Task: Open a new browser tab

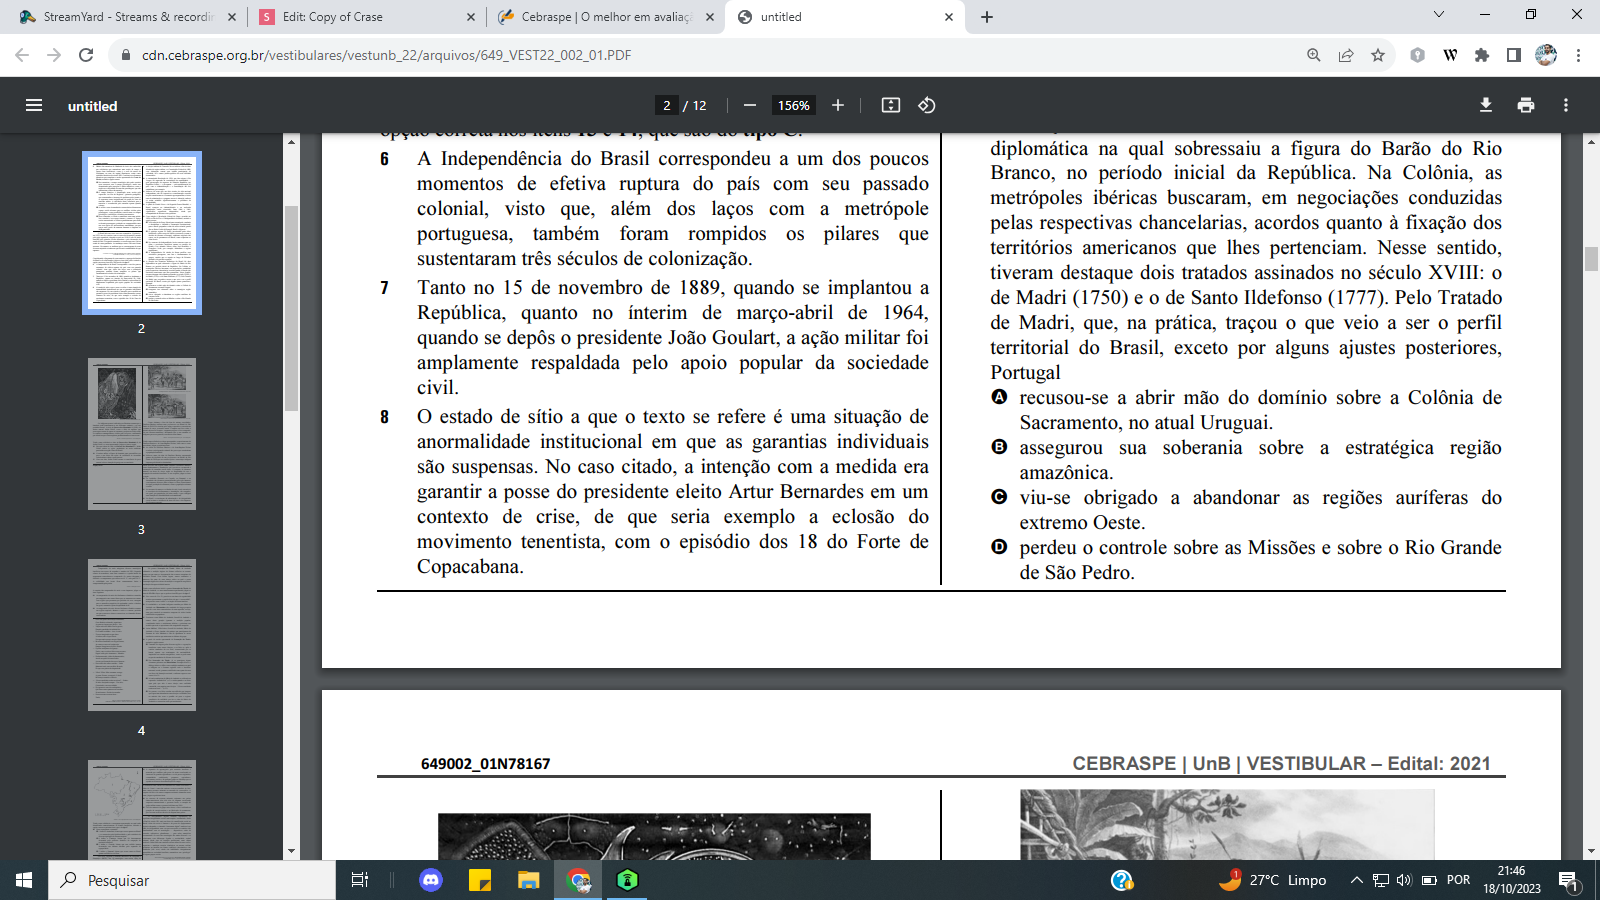Action: [x=987, y=17]
